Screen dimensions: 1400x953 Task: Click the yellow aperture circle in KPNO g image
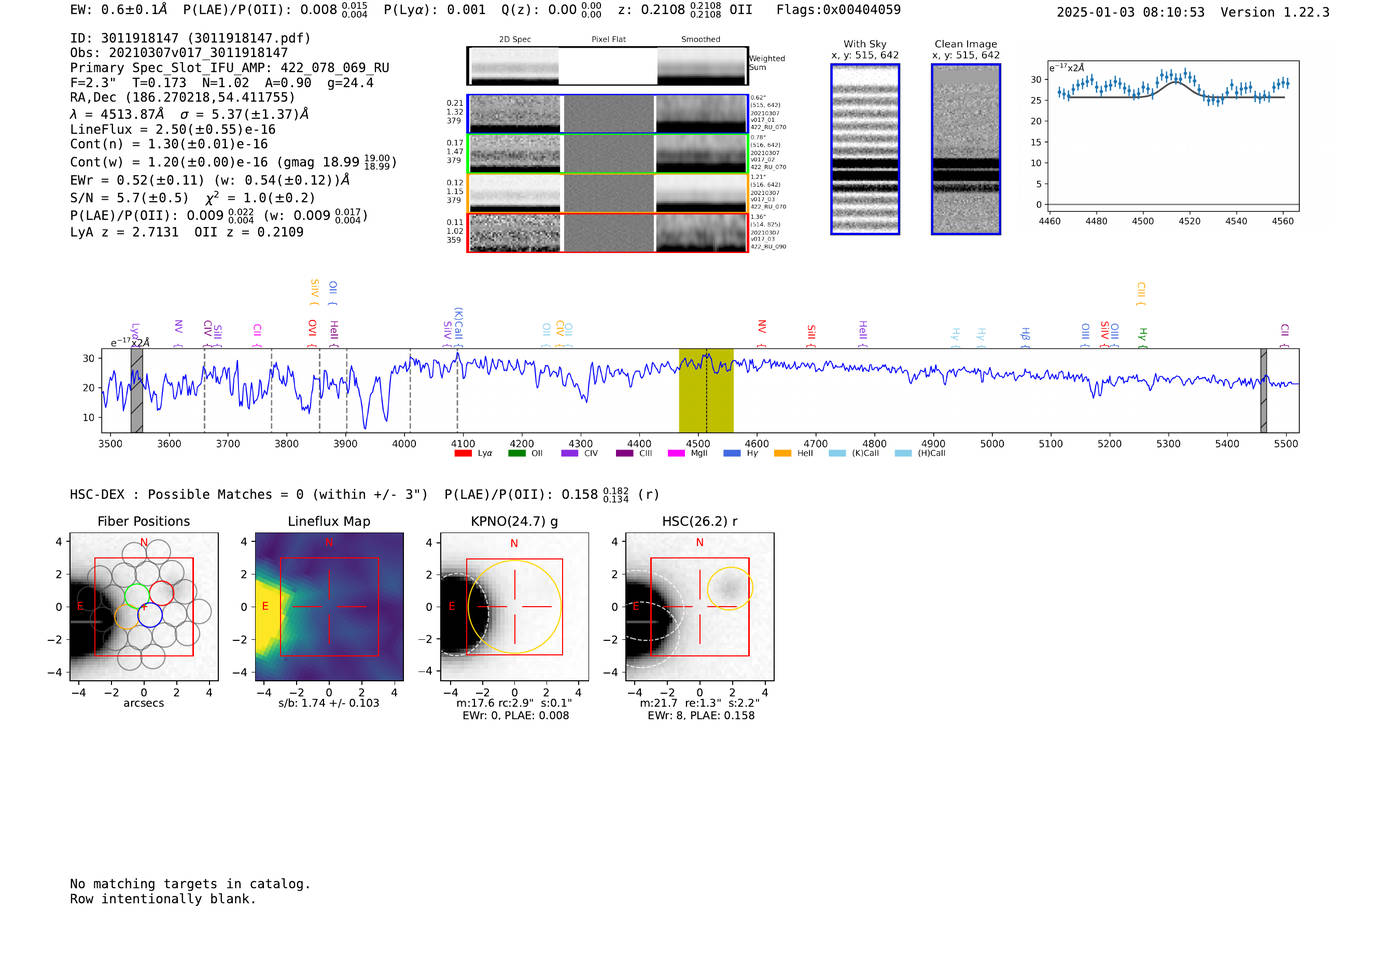(x=515, y=607)
